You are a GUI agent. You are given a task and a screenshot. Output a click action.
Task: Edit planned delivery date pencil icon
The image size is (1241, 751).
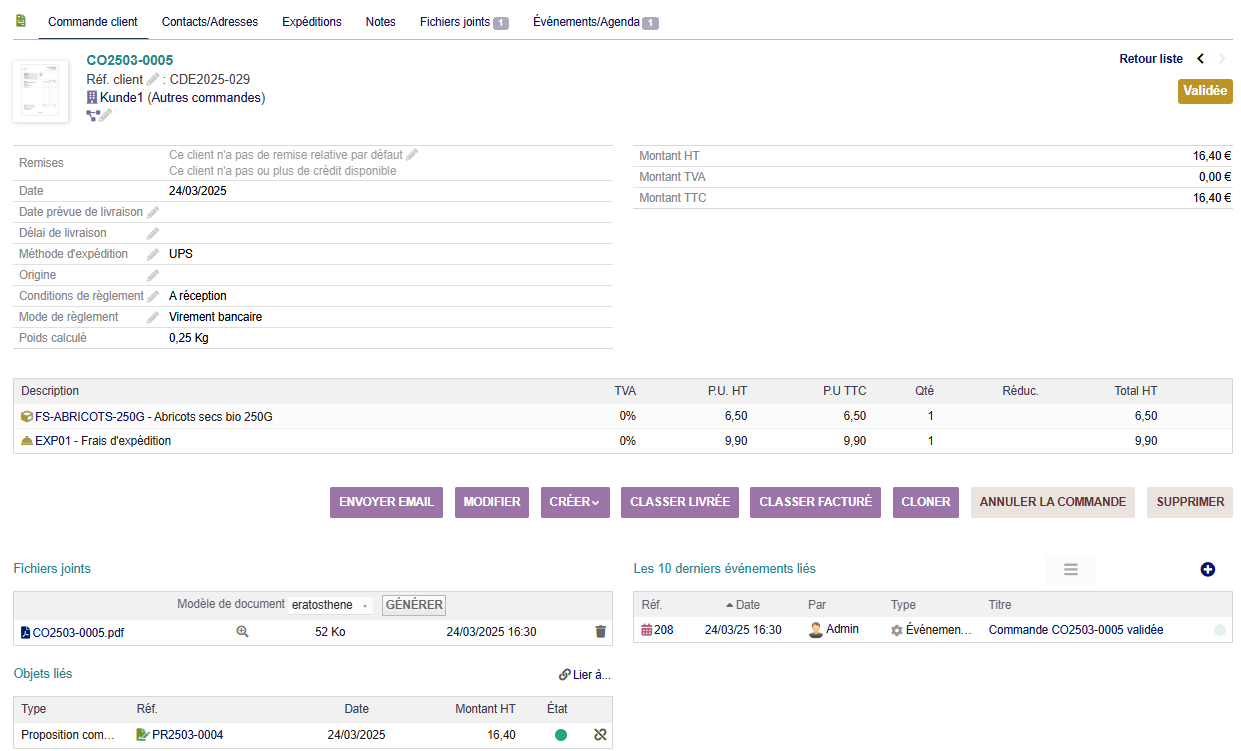[153, 212]
